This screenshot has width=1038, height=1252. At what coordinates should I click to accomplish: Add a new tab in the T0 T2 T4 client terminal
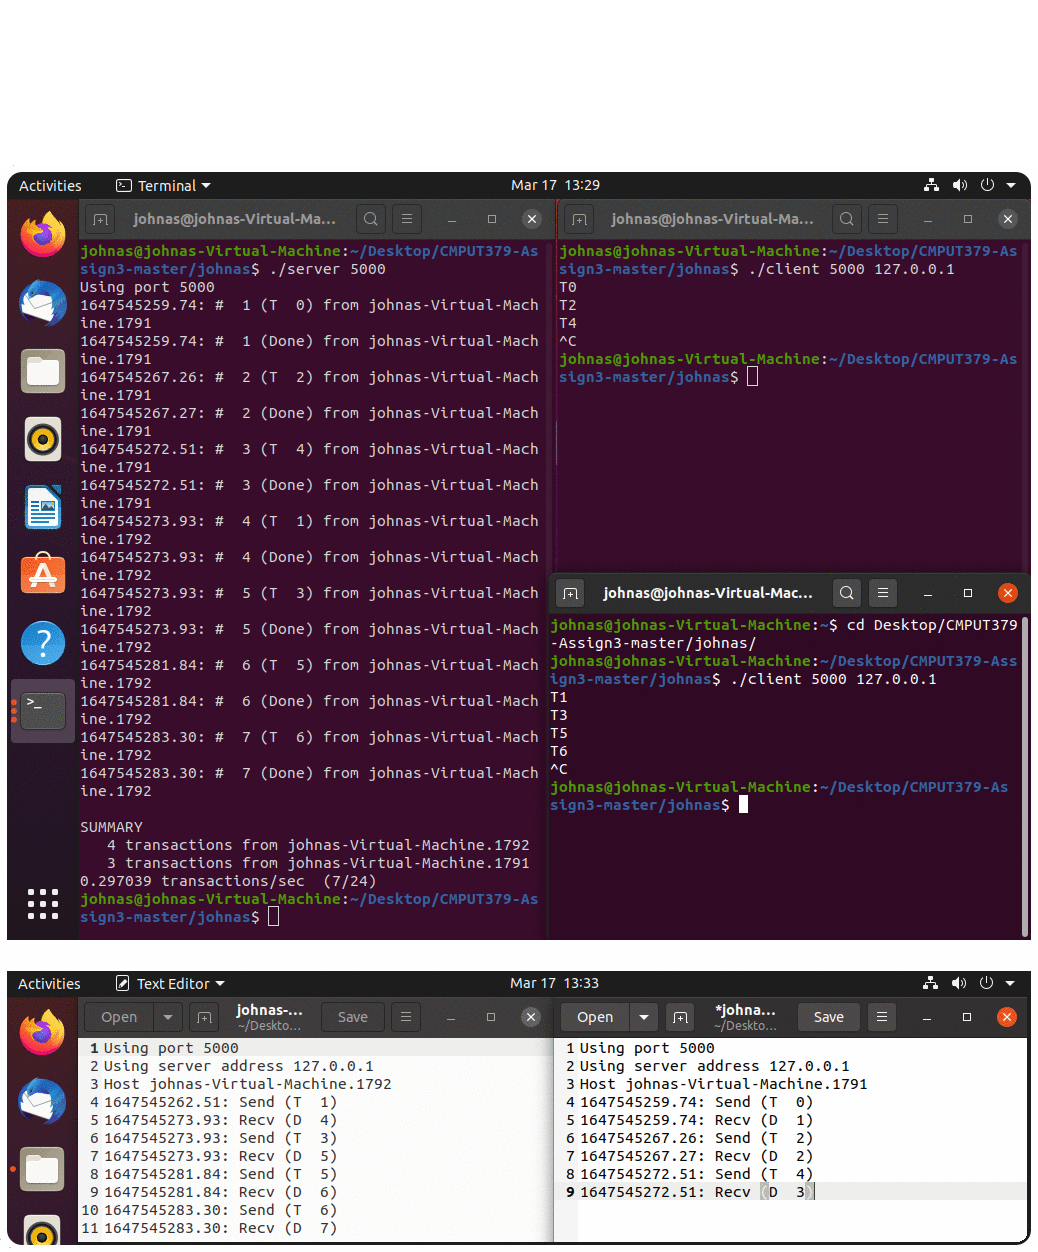point(579,219)
